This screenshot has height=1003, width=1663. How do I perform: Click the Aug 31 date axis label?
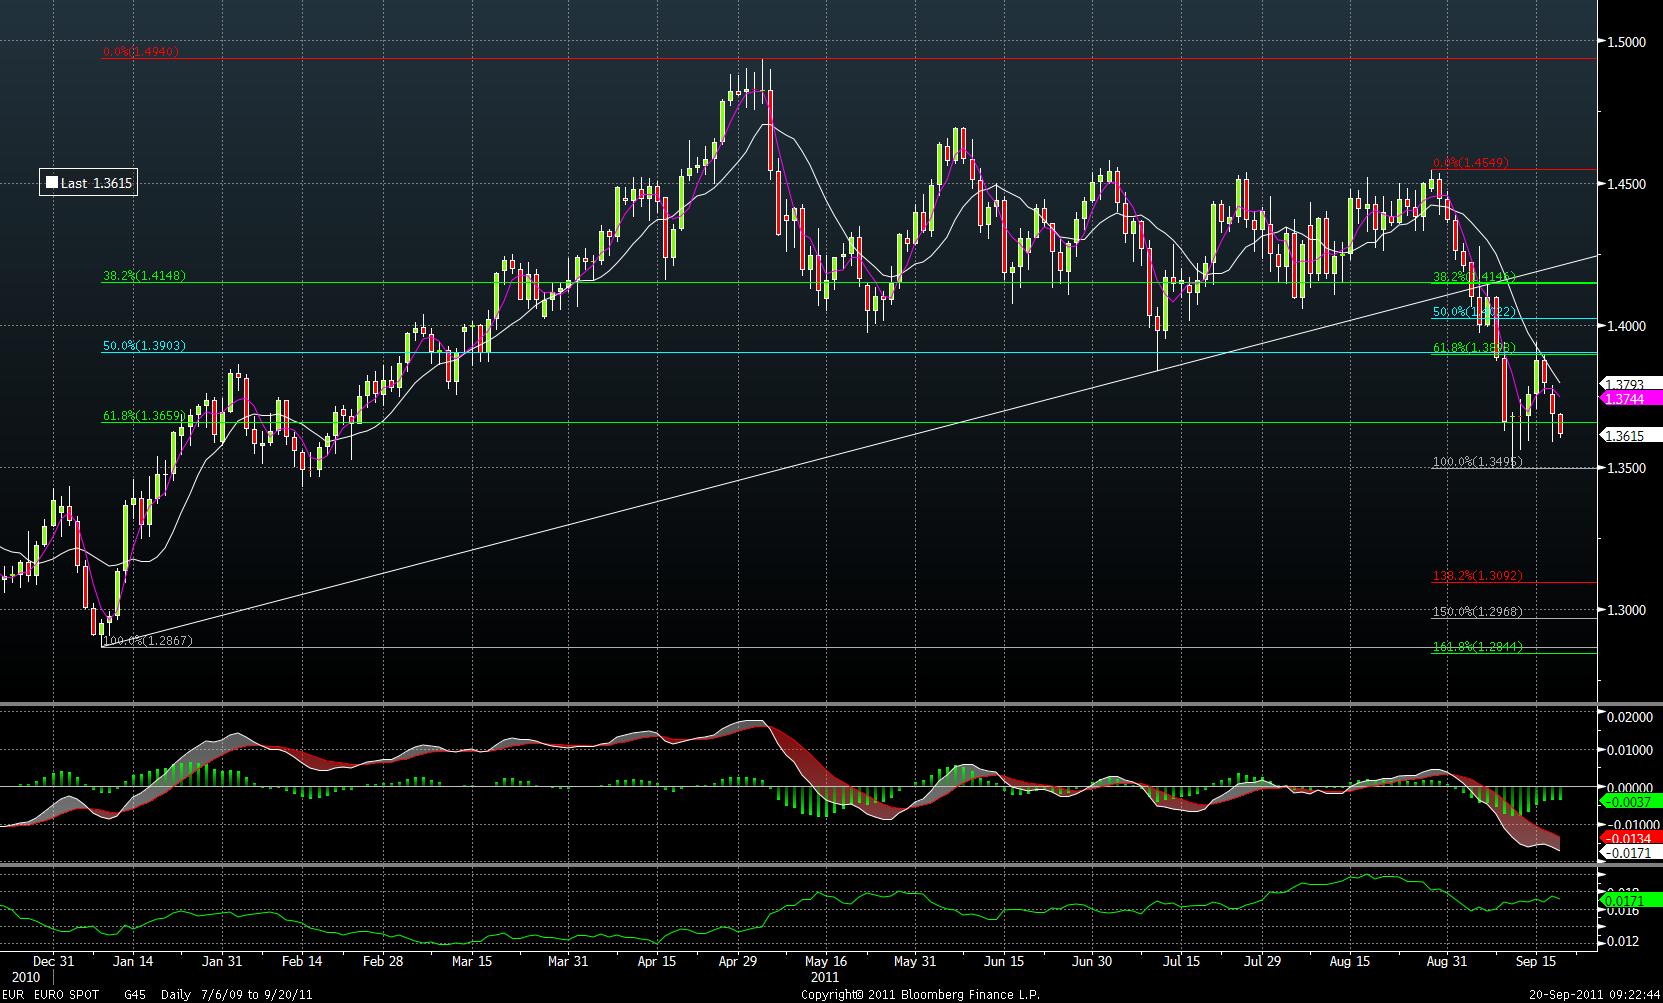point(1446,961)
